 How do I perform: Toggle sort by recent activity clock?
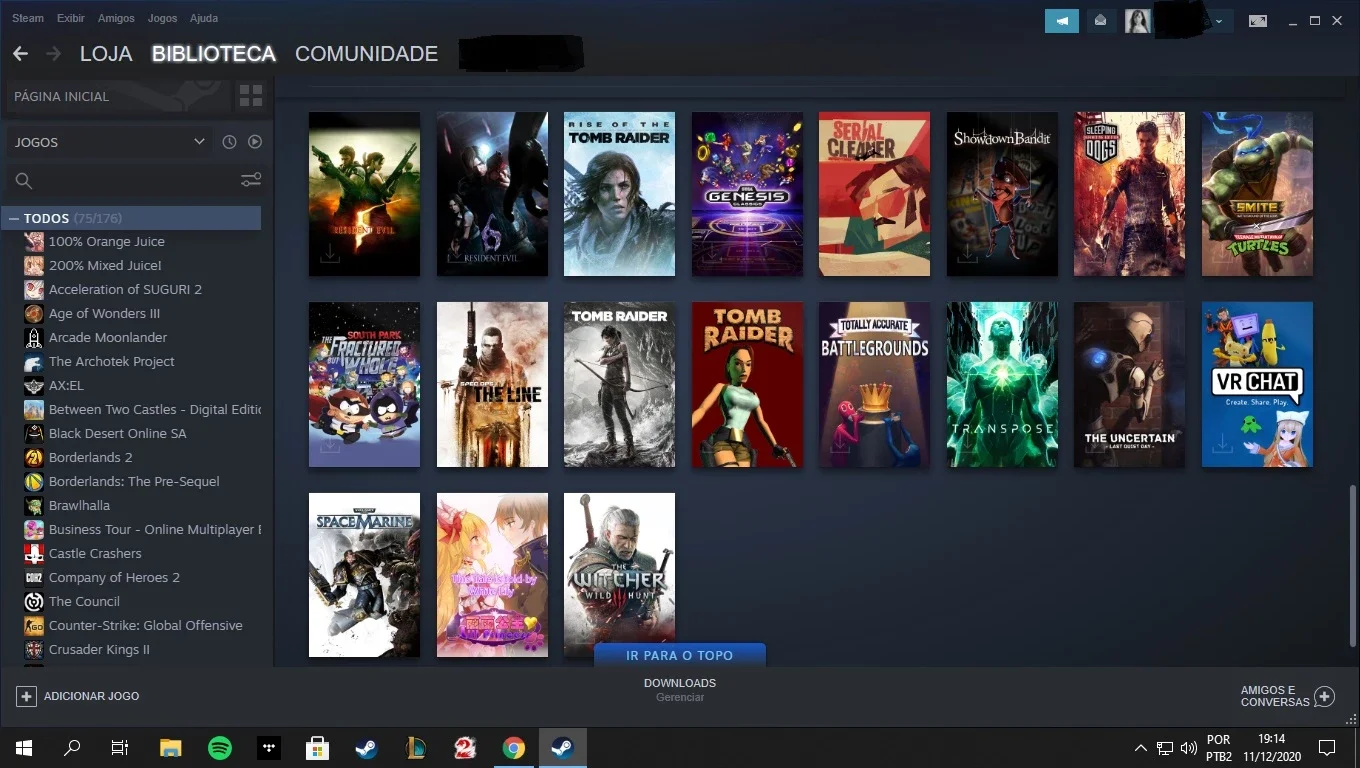pos(229,142)
